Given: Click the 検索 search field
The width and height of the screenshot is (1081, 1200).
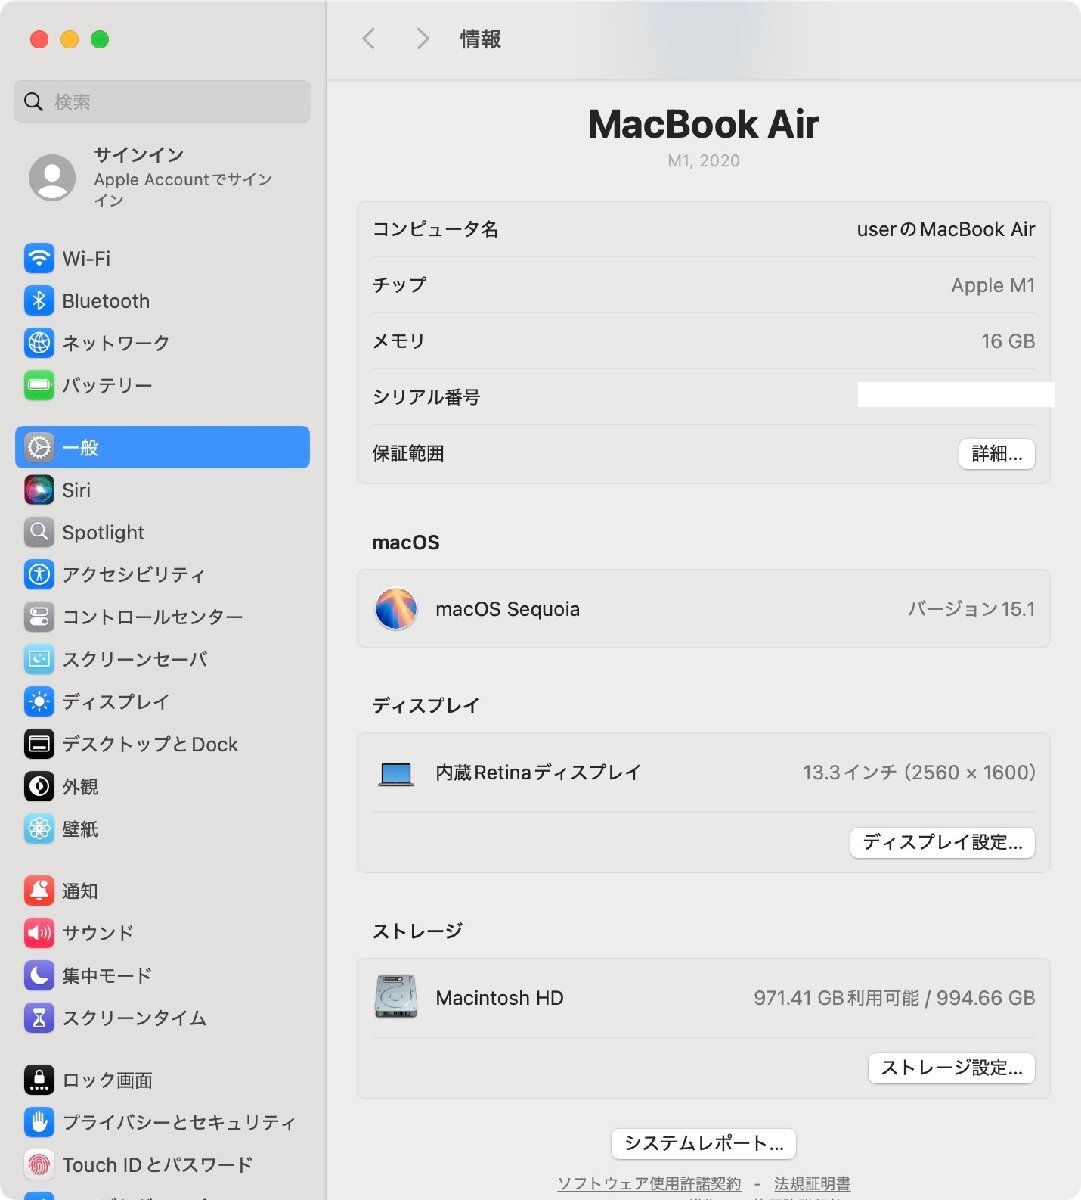Looking at the screenshot, I should 163,101.
